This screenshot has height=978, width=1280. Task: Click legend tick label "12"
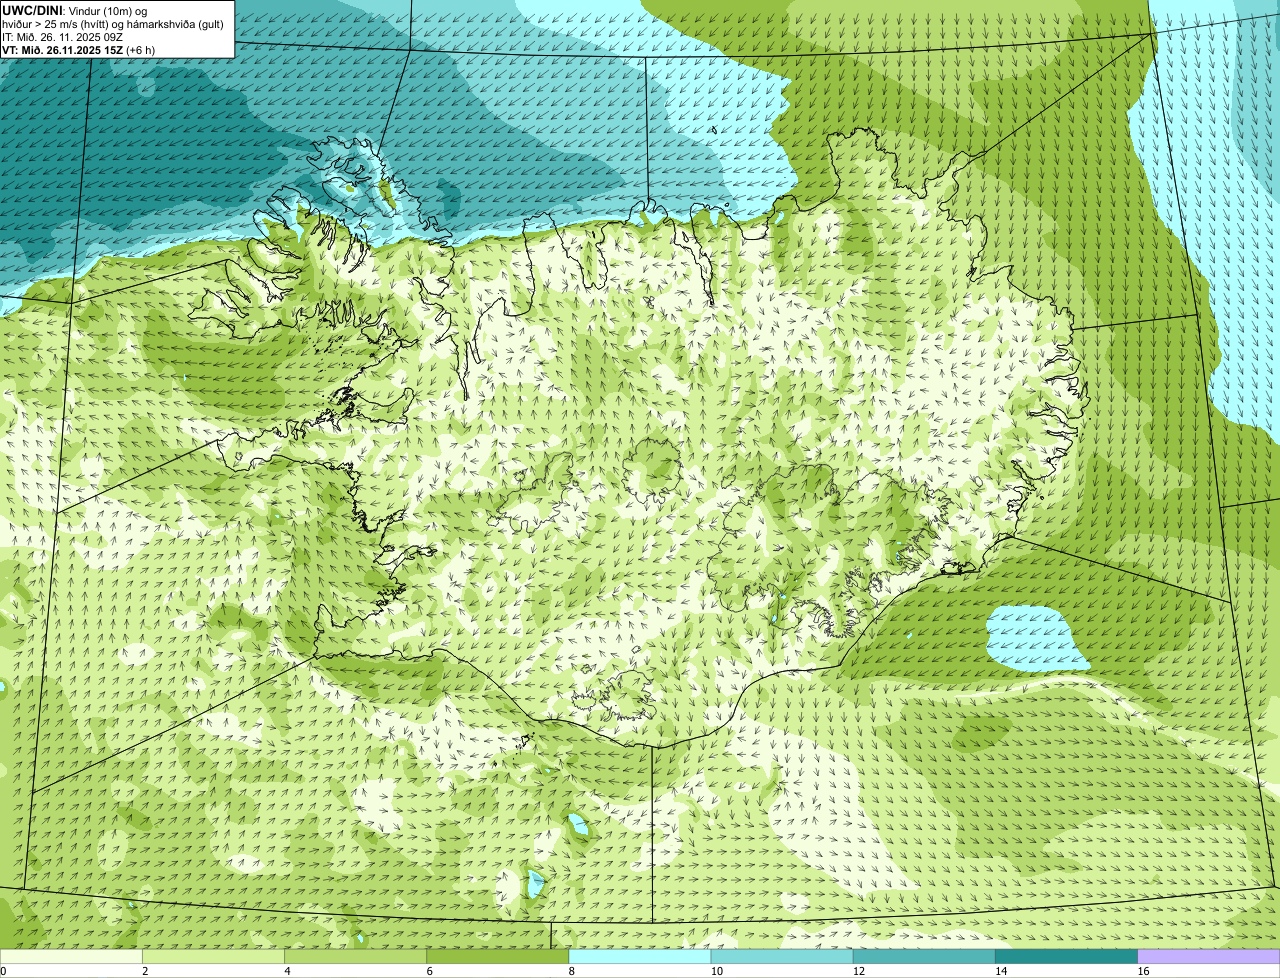[859, 971]
